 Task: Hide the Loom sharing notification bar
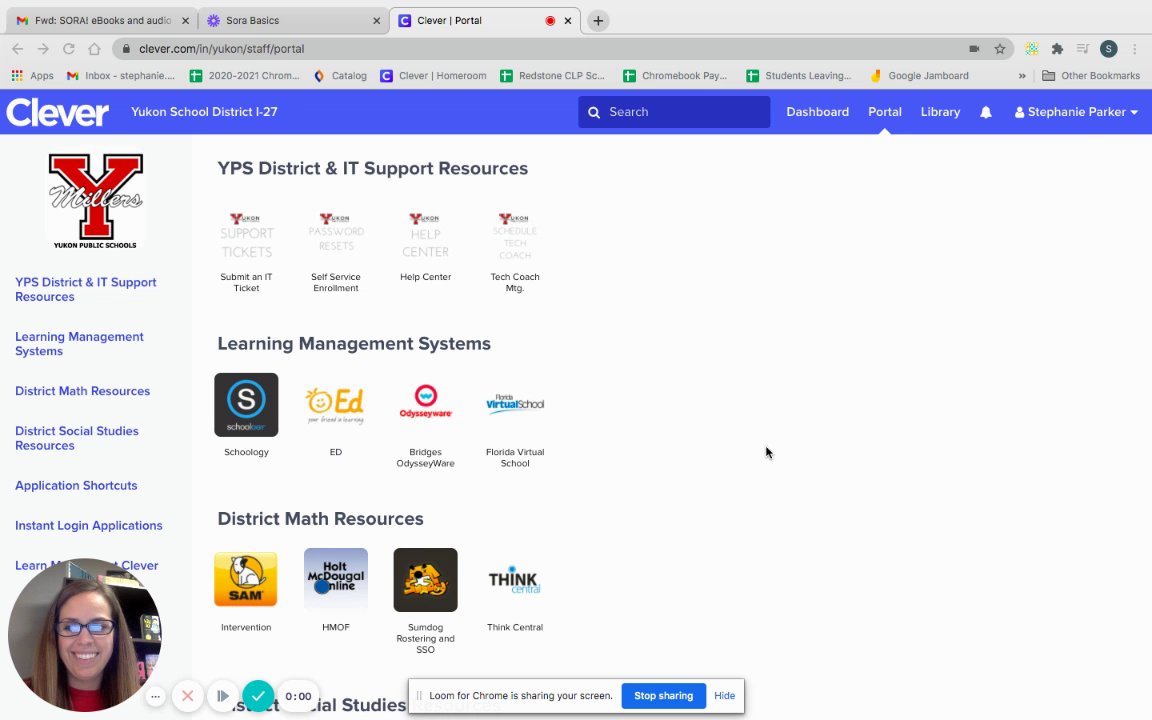click(x=724, y=696)
